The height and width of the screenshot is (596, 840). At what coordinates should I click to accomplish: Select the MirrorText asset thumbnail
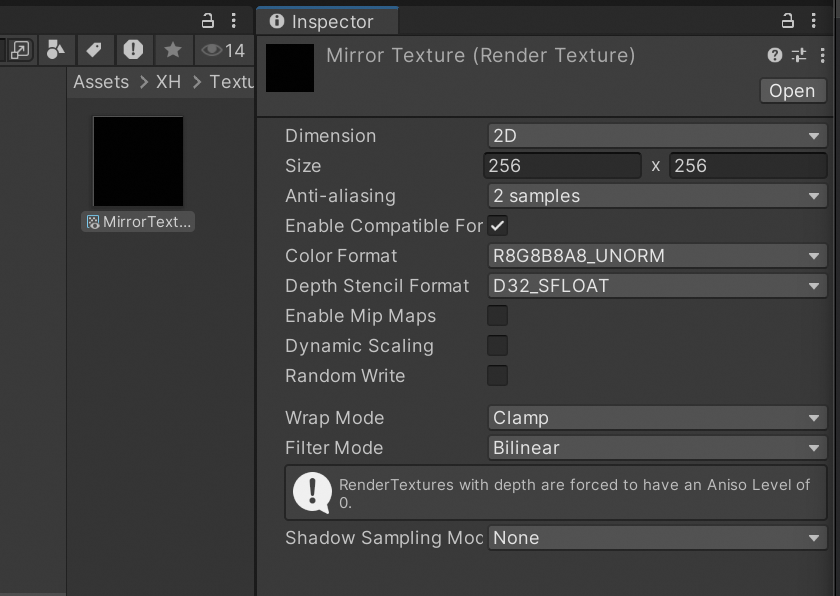tap(138, 161)
